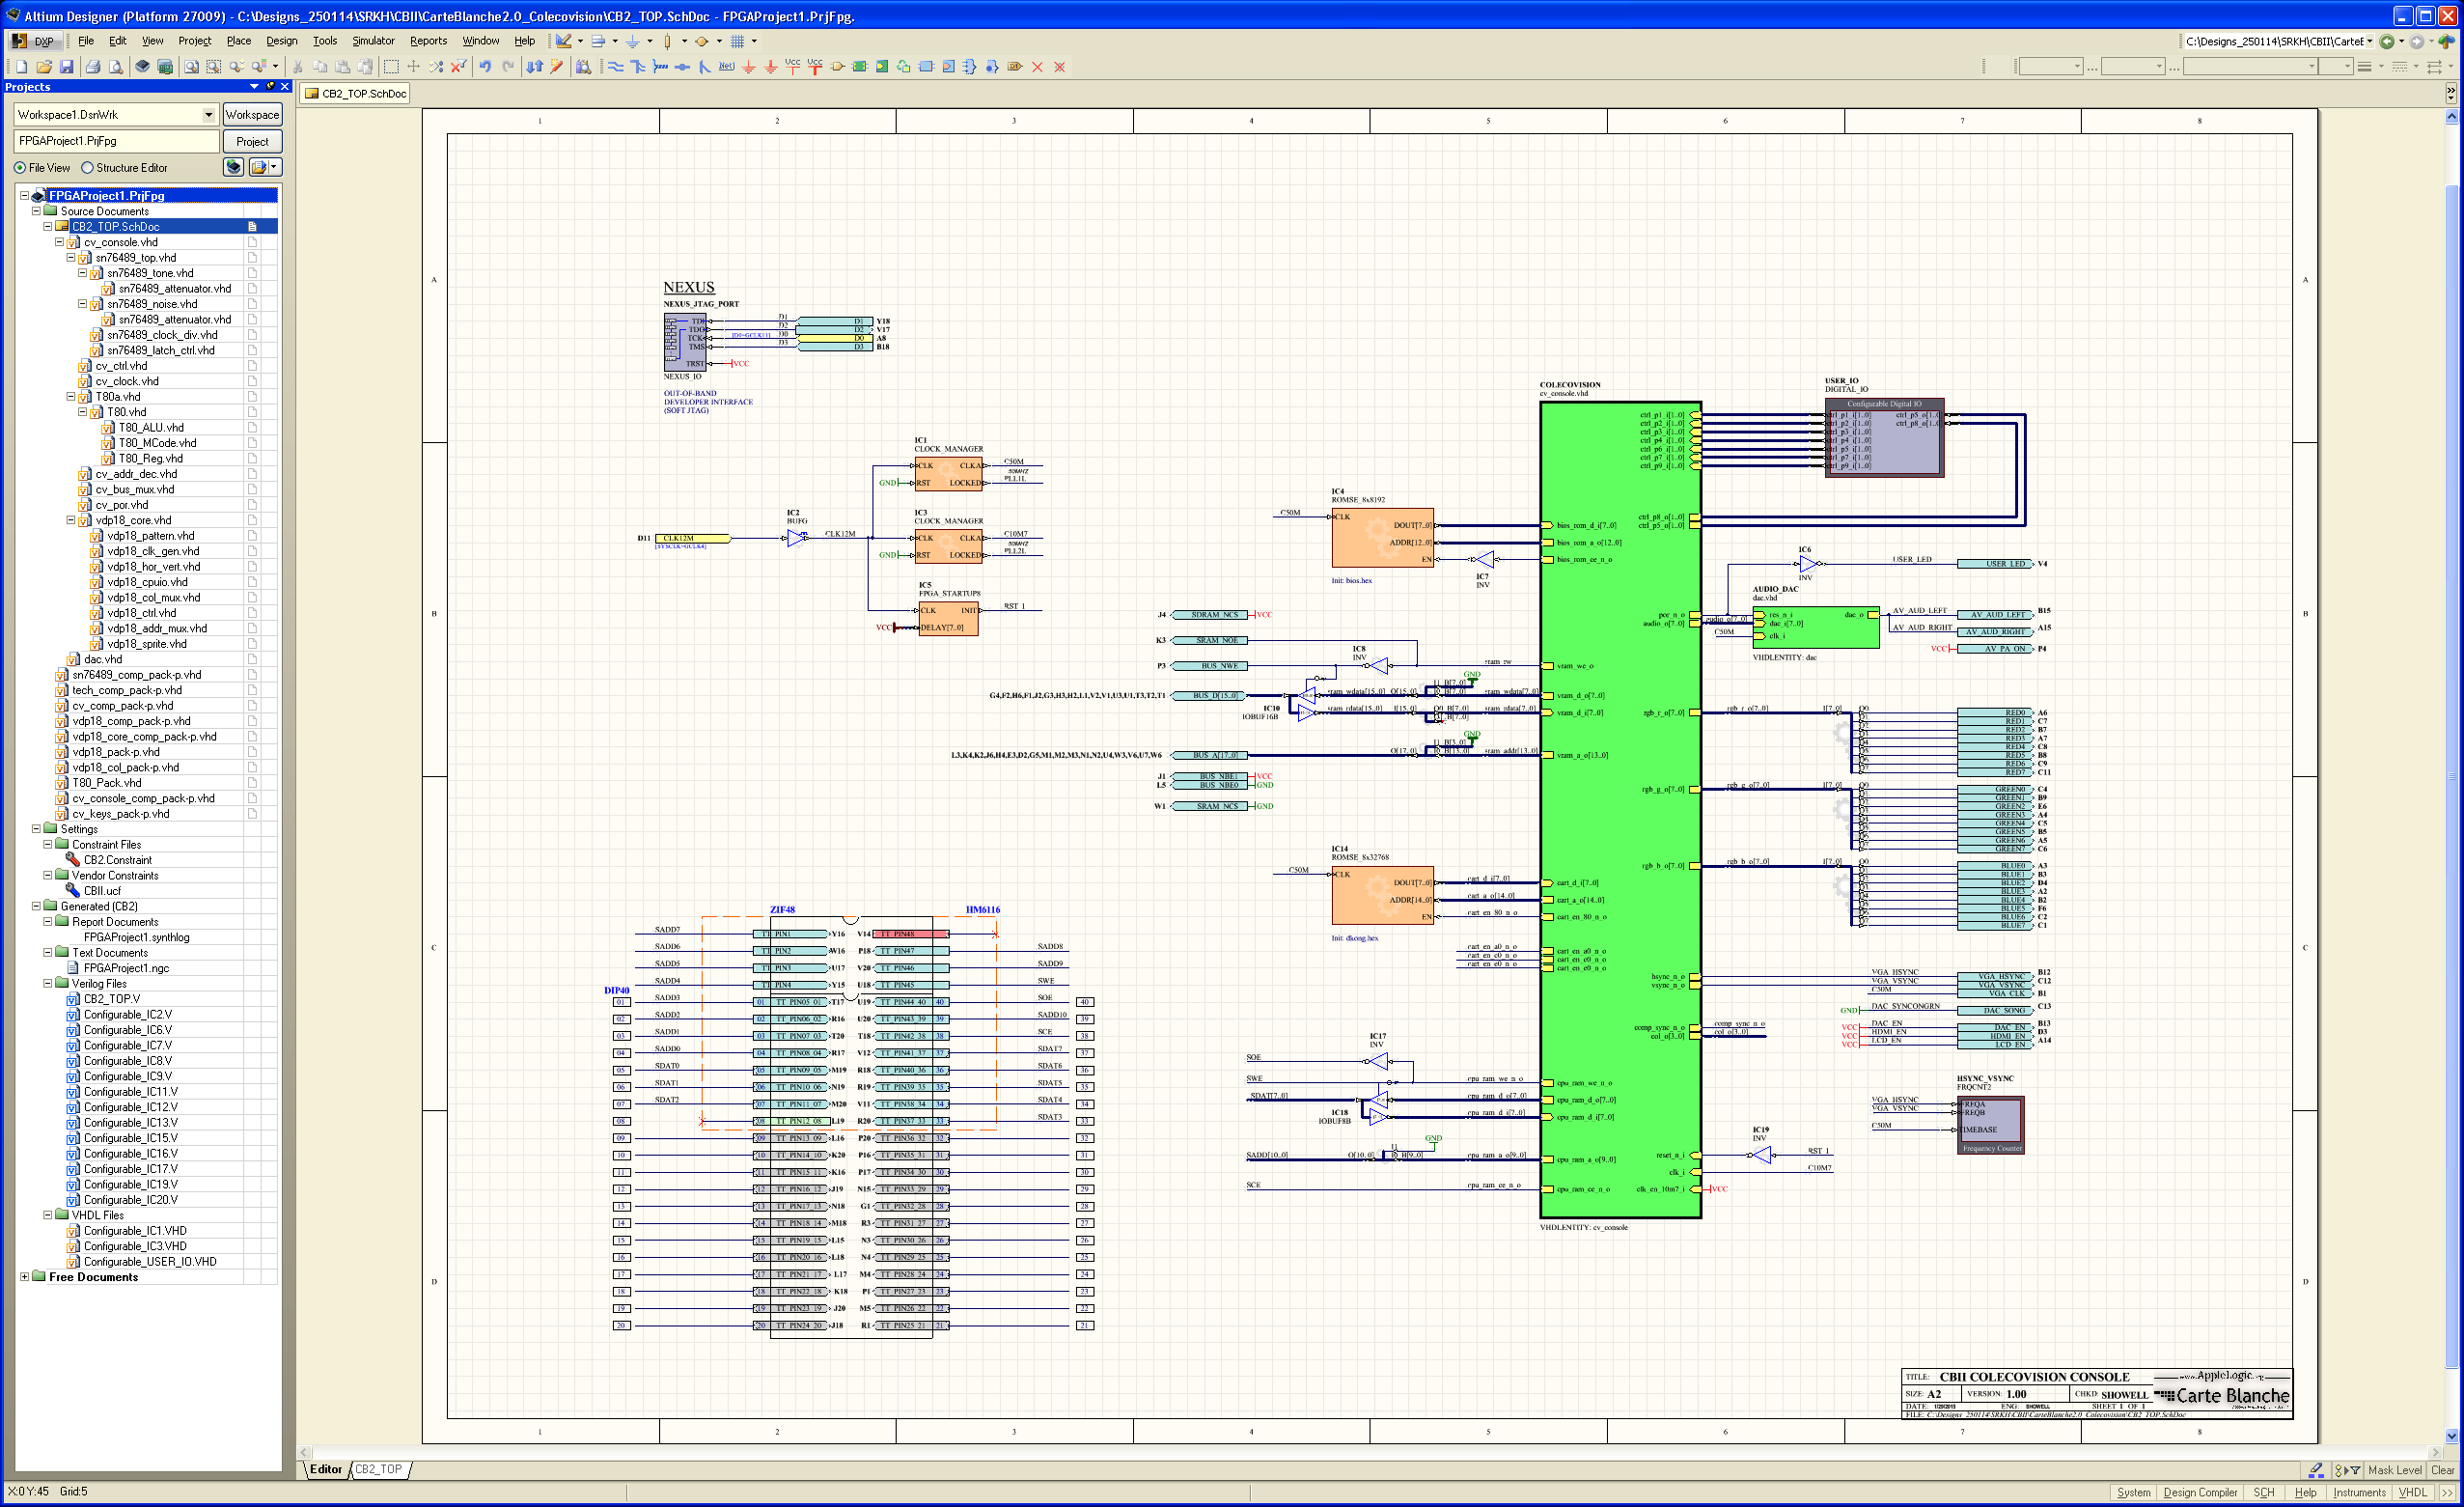Image resolution: width=2464 pixels, height=1507 pixels.
Task: Select cv_console.vhd in project tree
Action: [121, 242]
